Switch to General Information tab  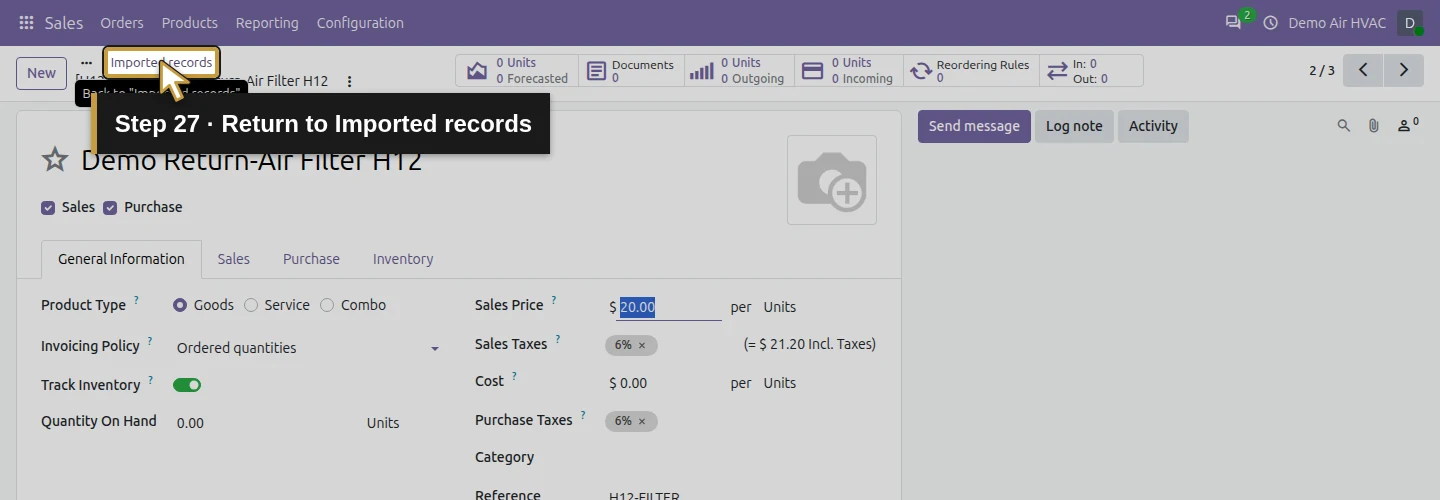(x=121, y=259)
